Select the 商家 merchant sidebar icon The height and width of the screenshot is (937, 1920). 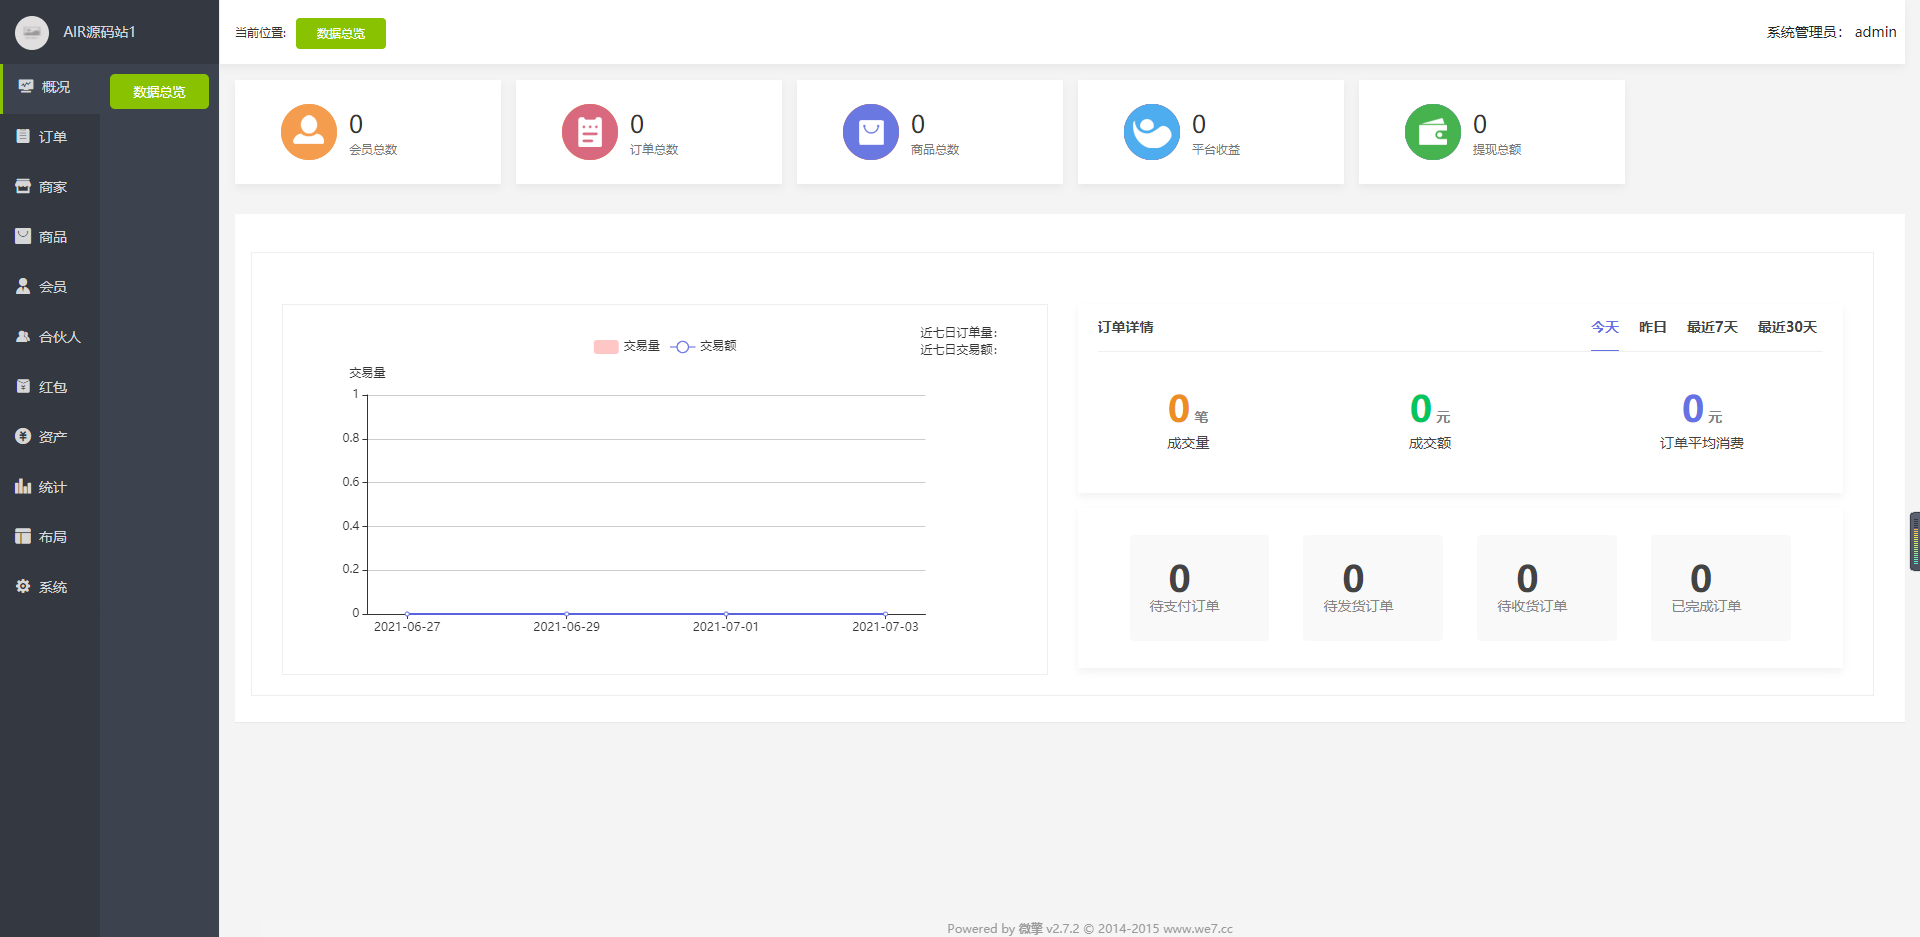coord(23,186)
